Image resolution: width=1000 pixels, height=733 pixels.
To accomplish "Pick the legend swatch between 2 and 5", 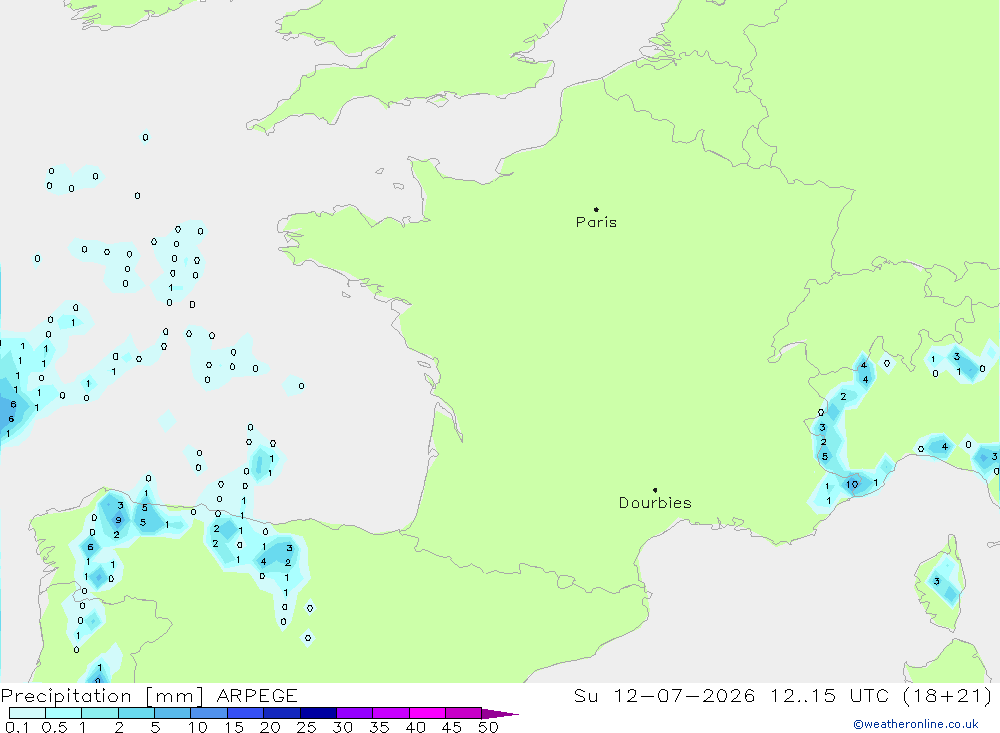I will [x=136, y=713].
